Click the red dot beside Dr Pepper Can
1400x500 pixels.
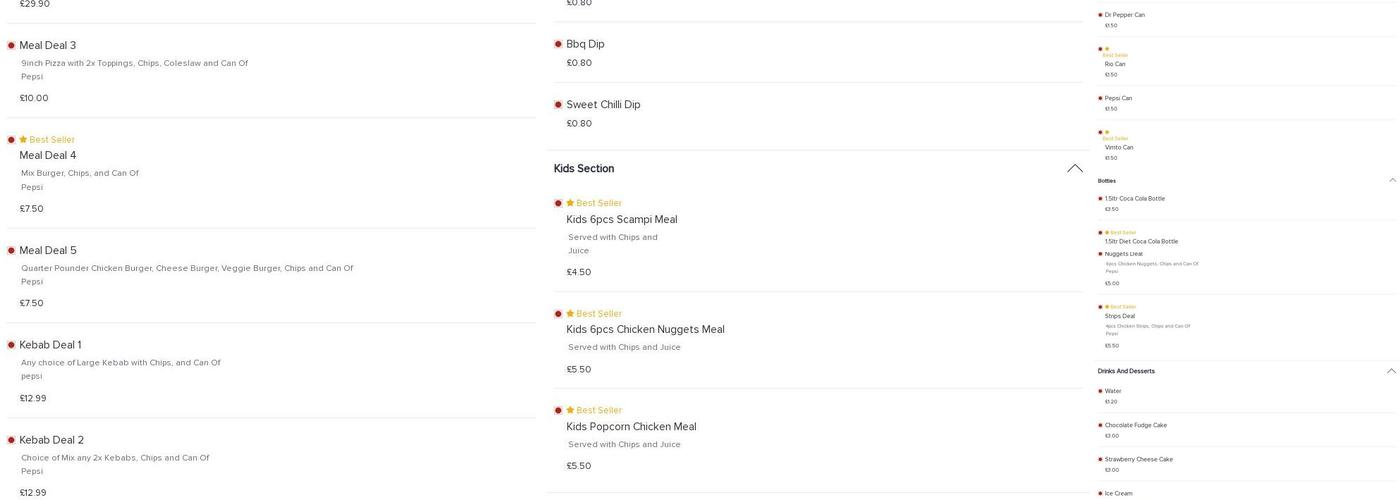pyautogui.click(x=1100, y=15)
